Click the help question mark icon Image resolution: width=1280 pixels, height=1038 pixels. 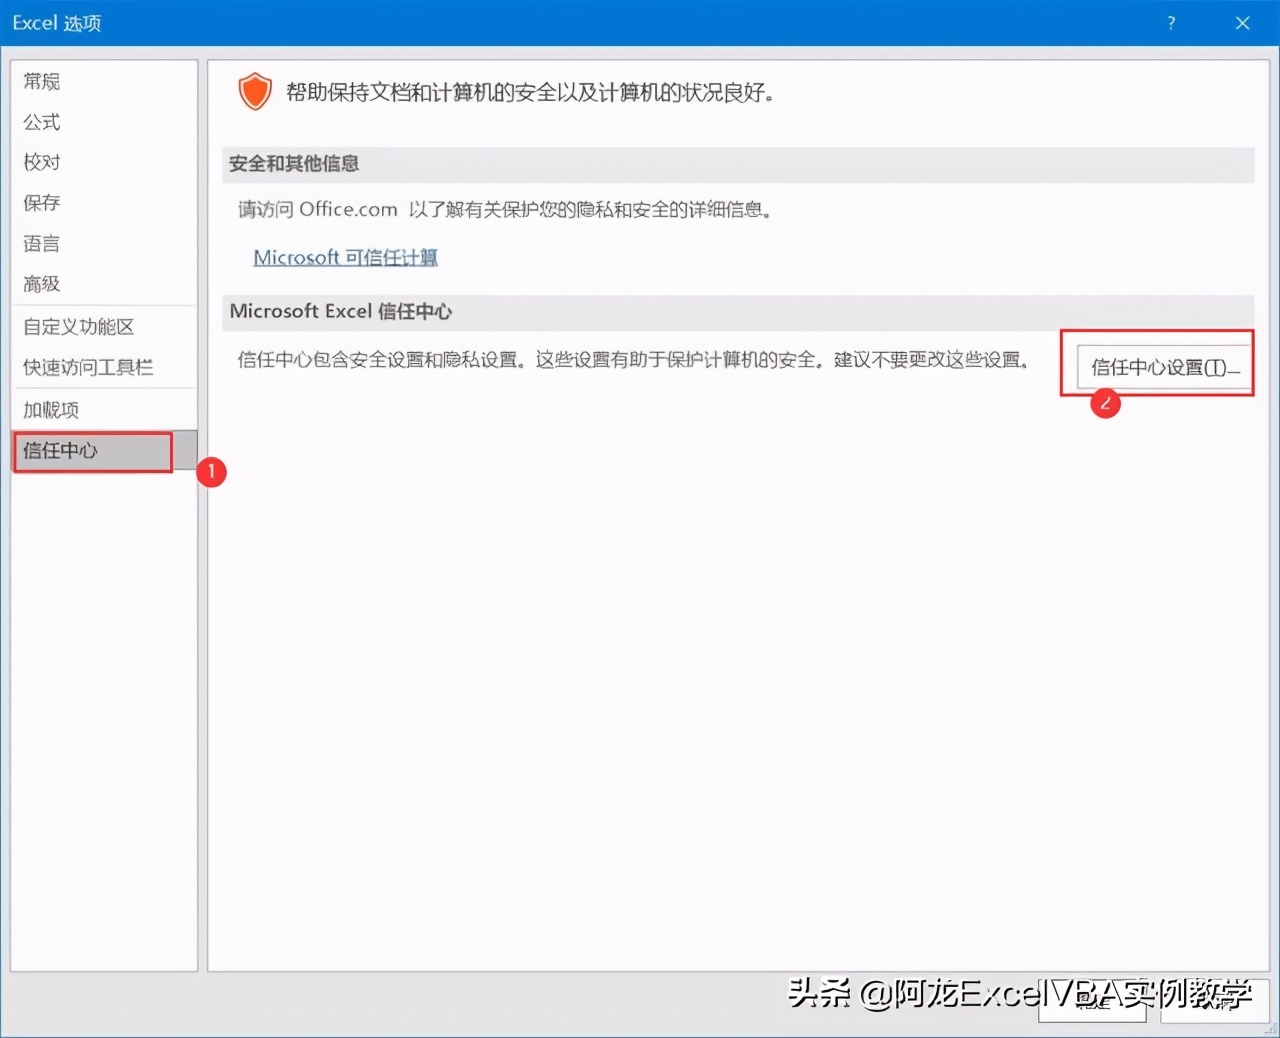tap(1171, 23)
